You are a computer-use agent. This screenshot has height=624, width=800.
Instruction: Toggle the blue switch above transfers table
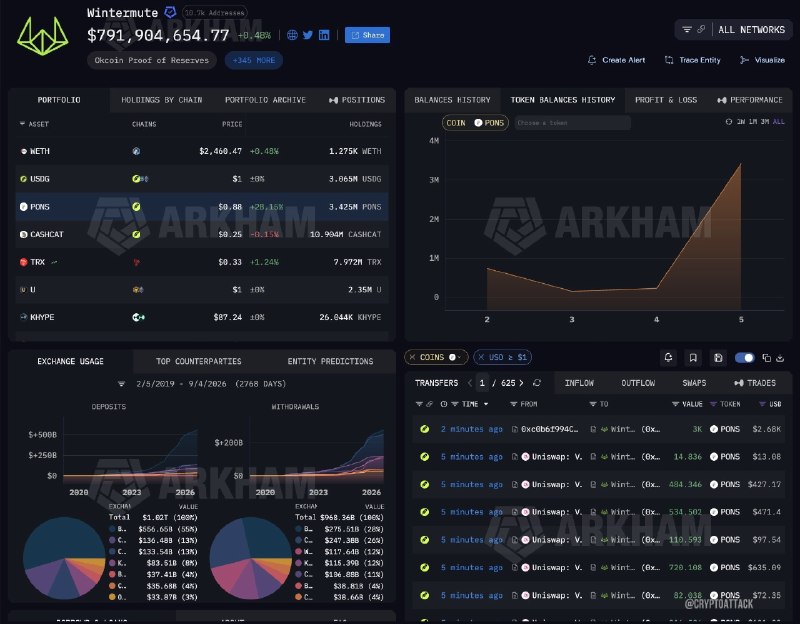(x=744, y=358)
